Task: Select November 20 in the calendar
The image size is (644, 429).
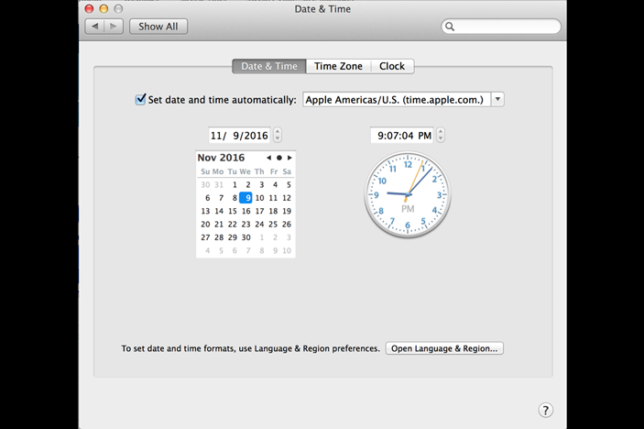Action: pos(205,224)
